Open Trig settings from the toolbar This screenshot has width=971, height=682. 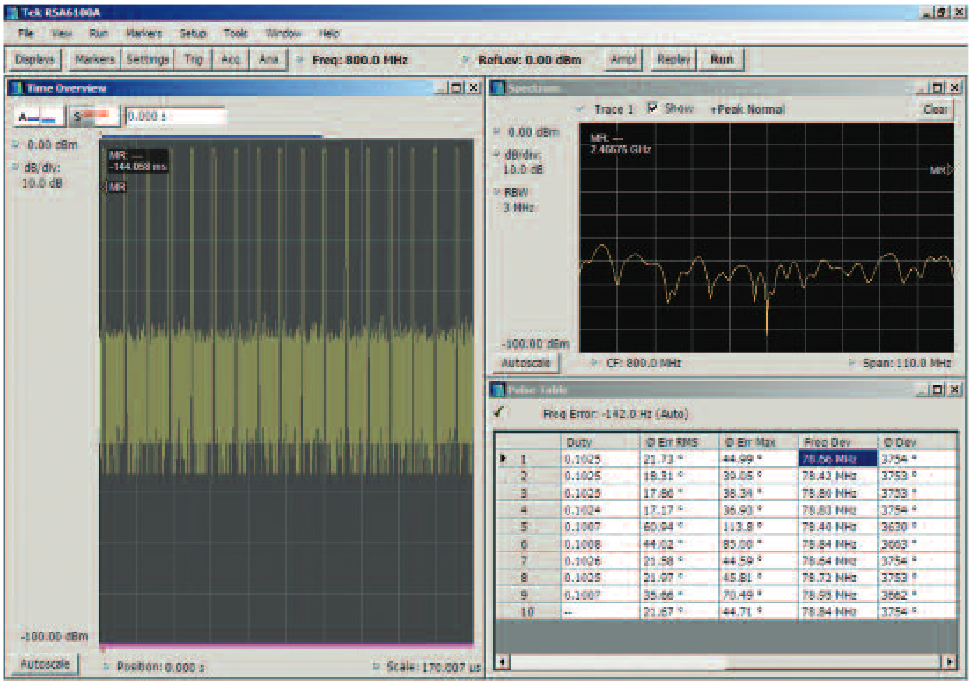[194, 59]
